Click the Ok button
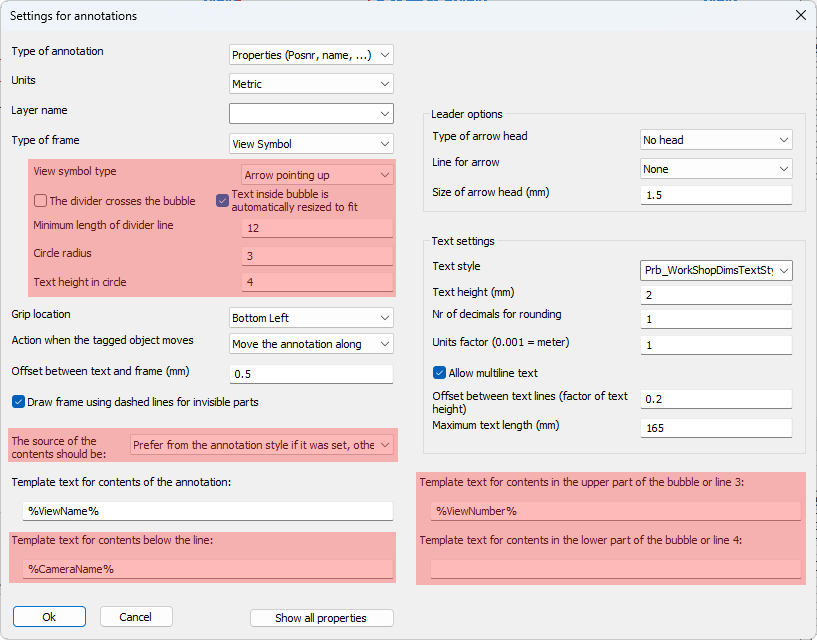This screenshot has height=640, width=817. click(49, 617)
